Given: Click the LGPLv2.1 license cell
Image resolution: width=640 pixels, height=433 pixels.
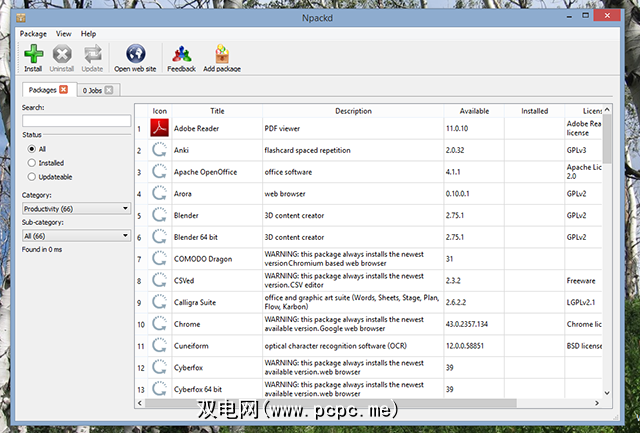Looking at the screenshot, I should (581, 302).
